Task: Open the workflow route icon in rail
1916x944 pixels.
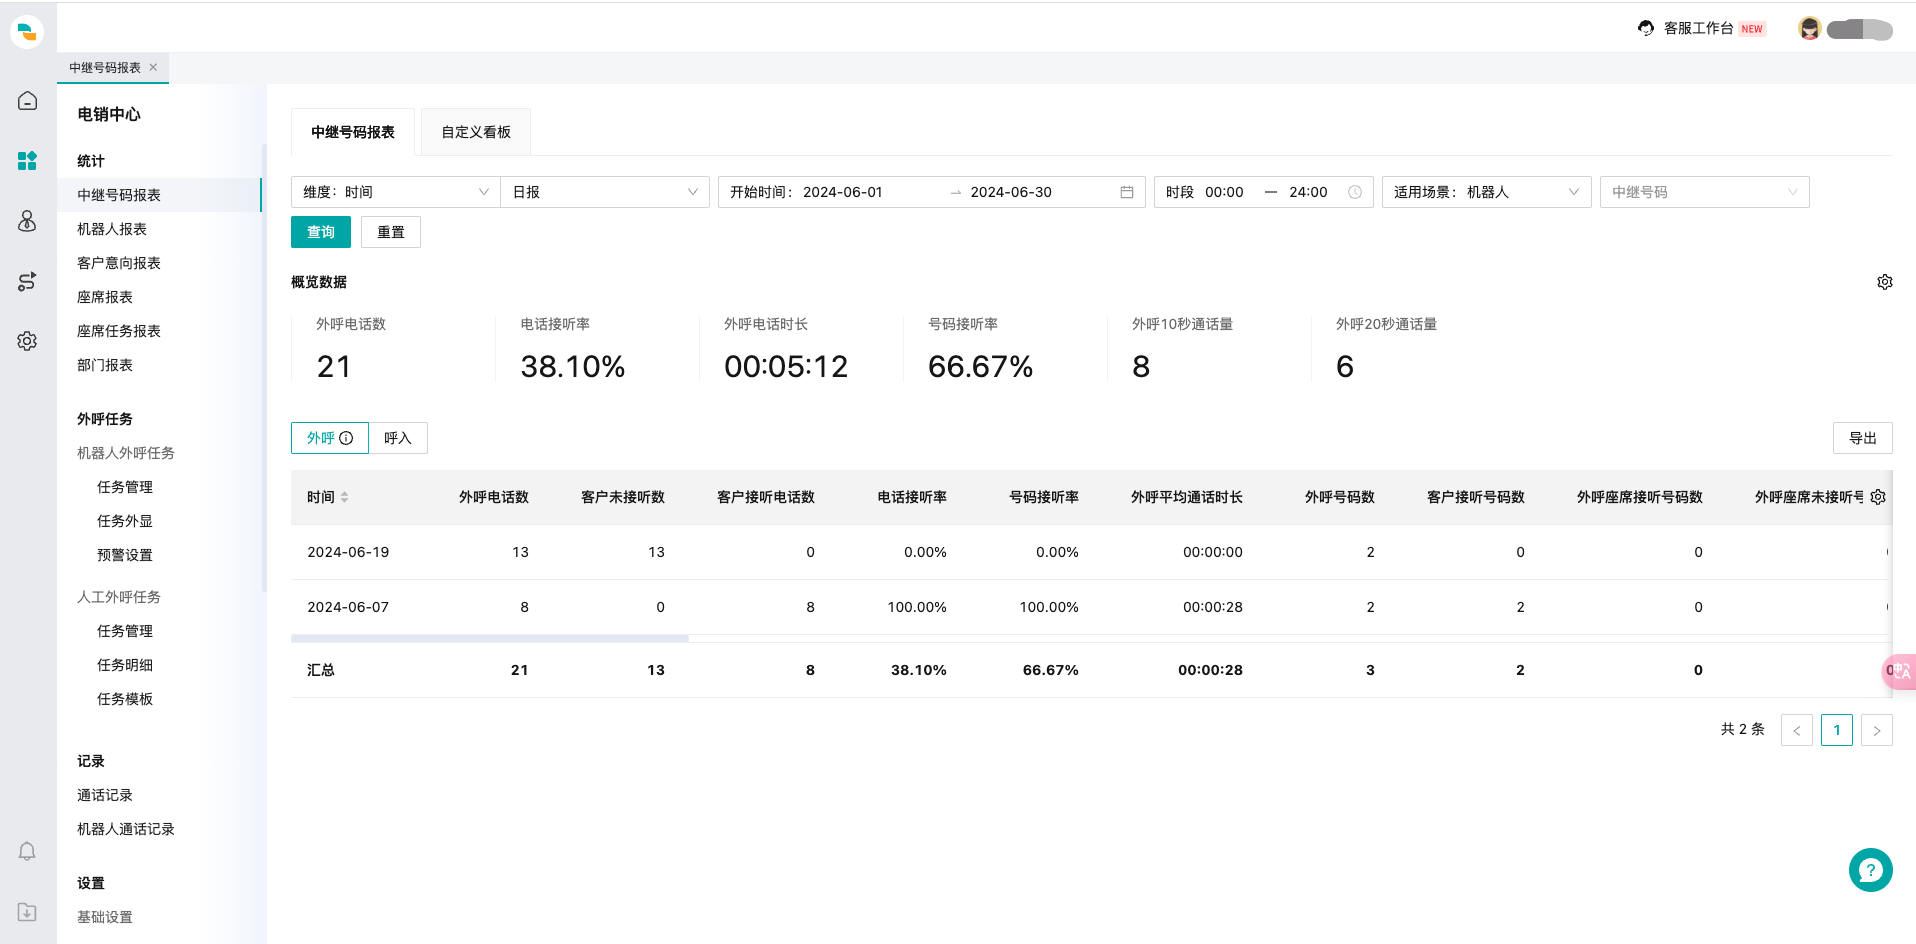Action: click(x=27, y=281)
